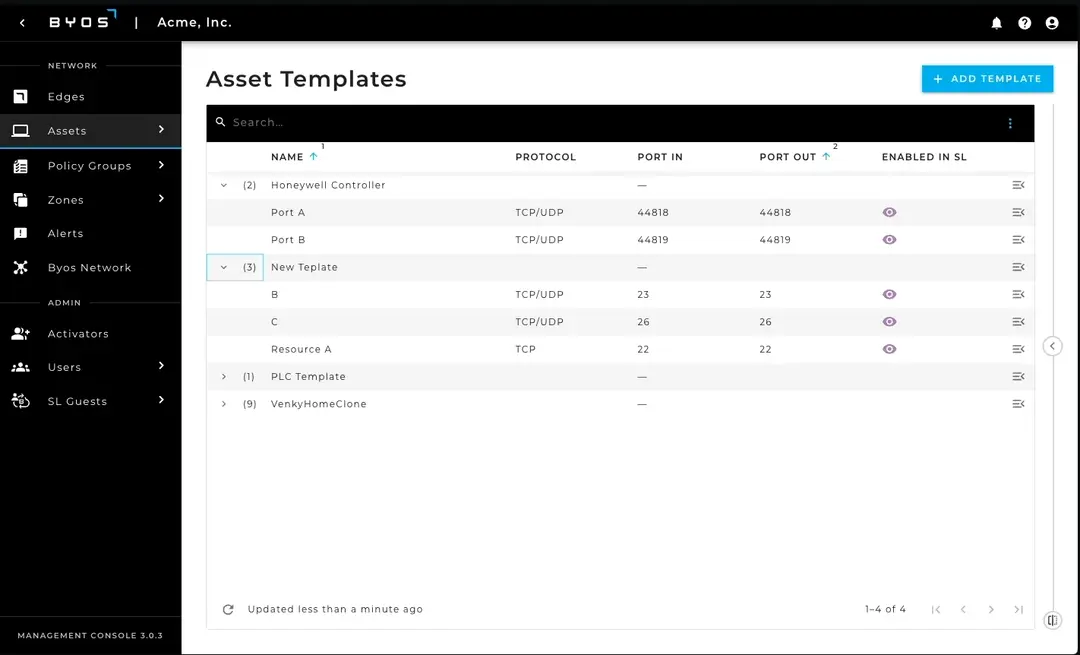This screenshot has width=1080, height=655.
Task: Click the Alerts sidebar icon
Action: [21, 233]
